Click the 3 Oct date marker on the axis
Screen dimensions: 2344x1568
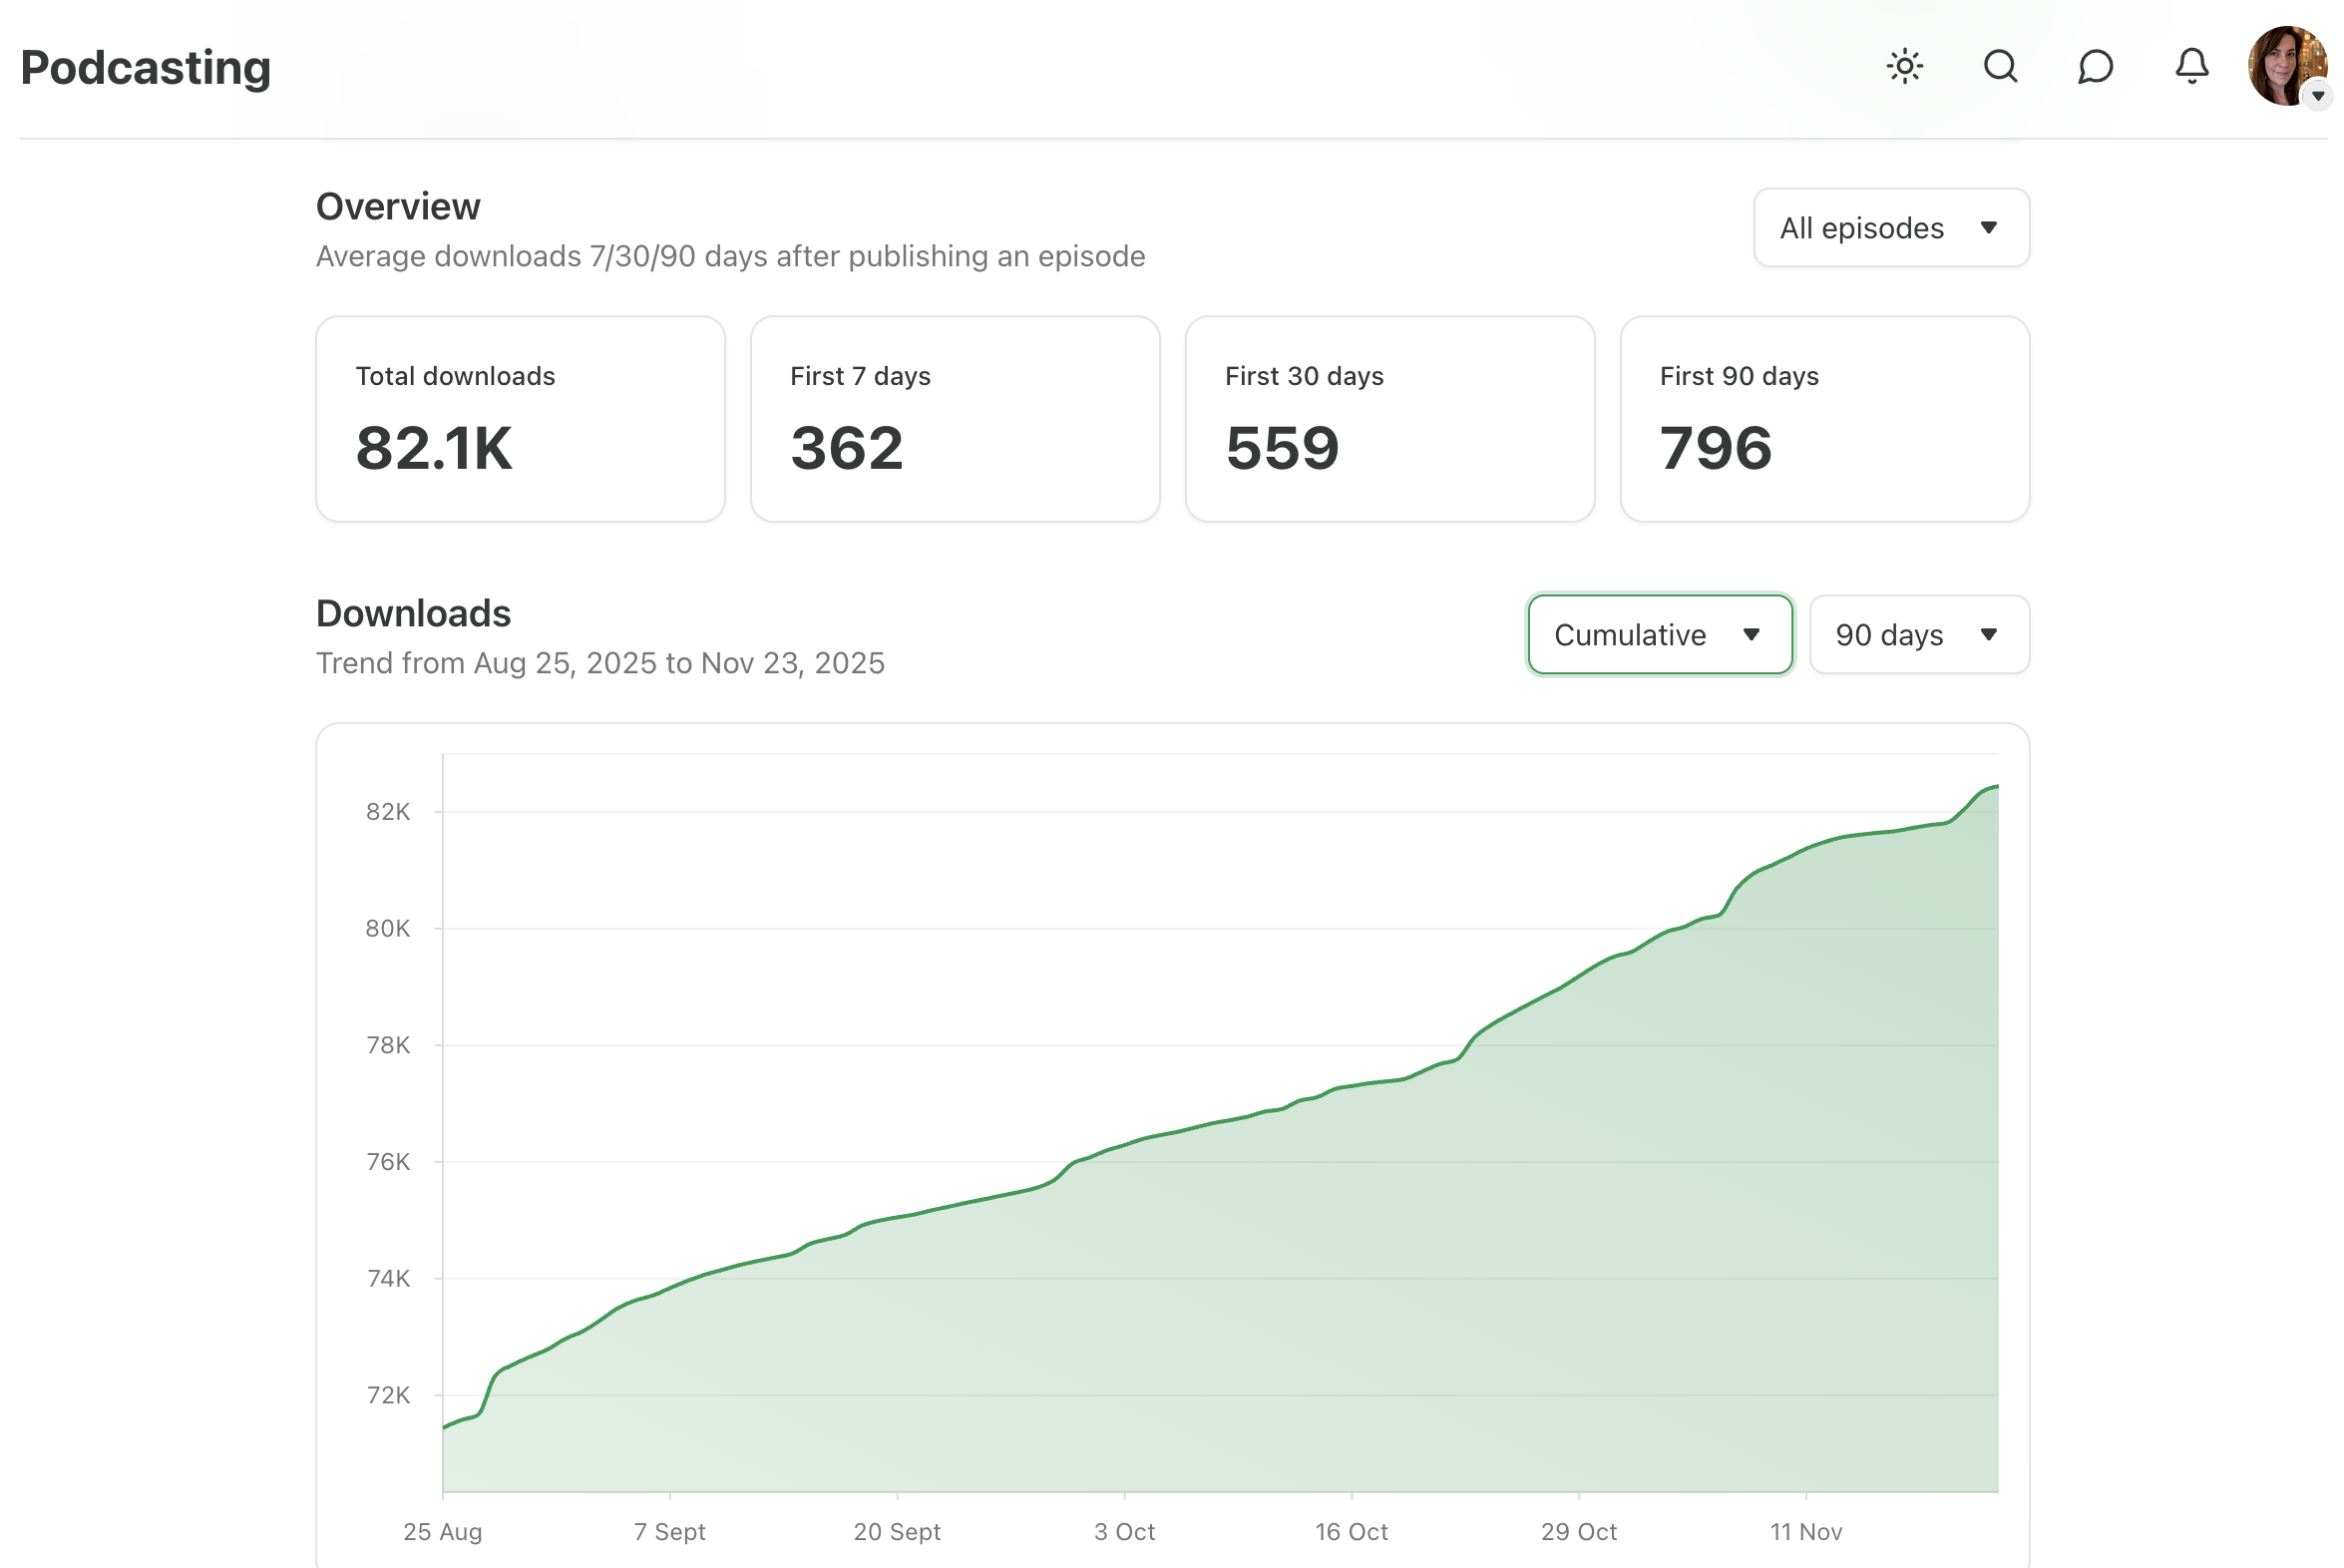pos(1124,1531)
